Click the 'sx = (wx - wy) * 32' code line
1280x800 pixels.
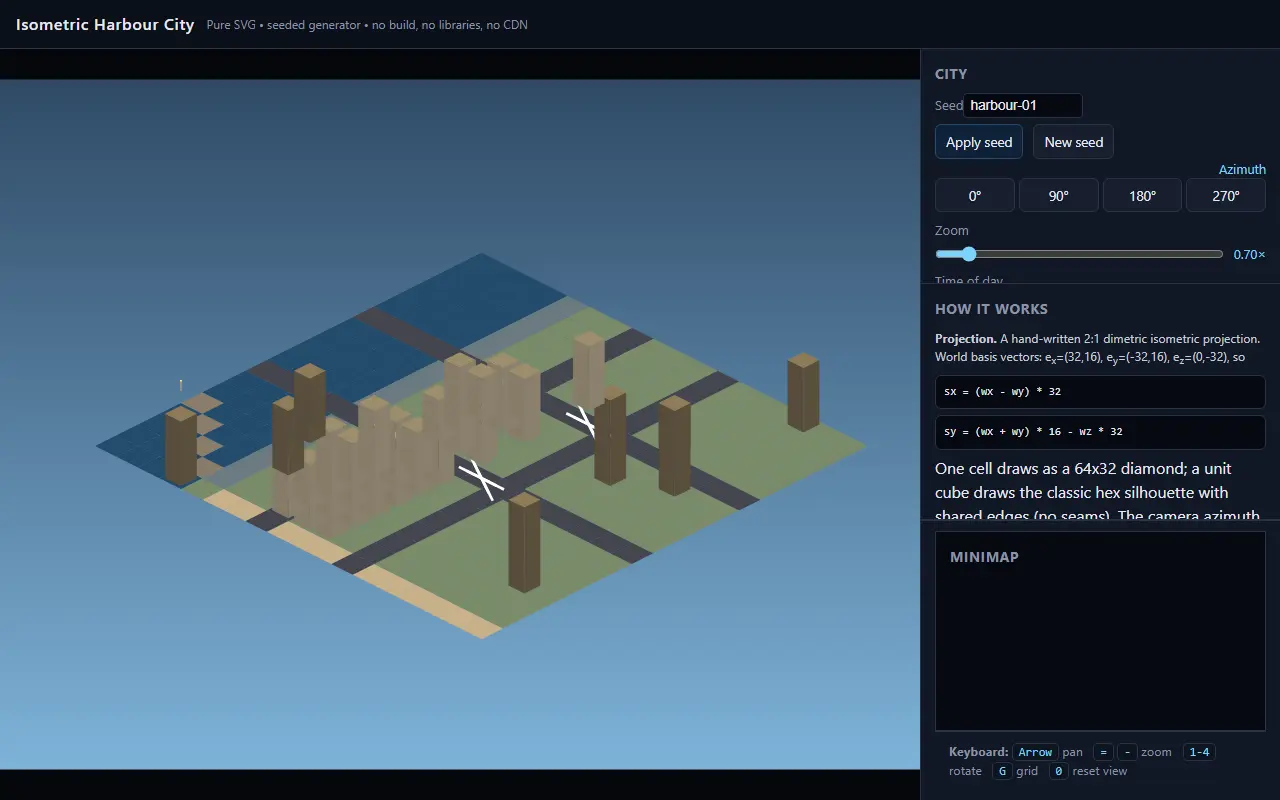[x=1100, y=392]
